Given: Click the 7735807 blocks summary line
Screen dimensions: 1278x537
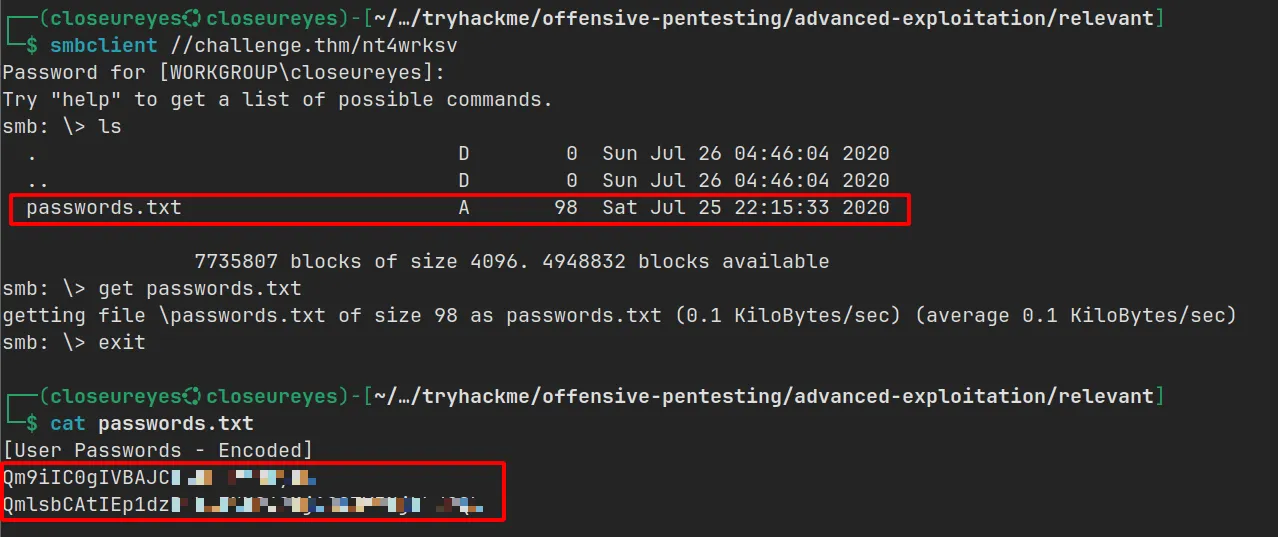Looking at the screenshot, I should point(510,262).
